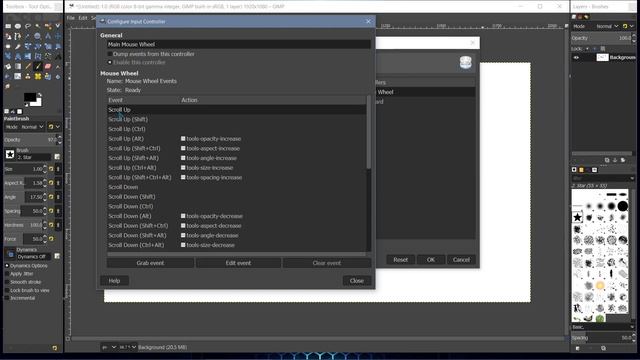640x360 pixels.
Task: Open brush editor icon beside Star brush
Action: point(57,157)
